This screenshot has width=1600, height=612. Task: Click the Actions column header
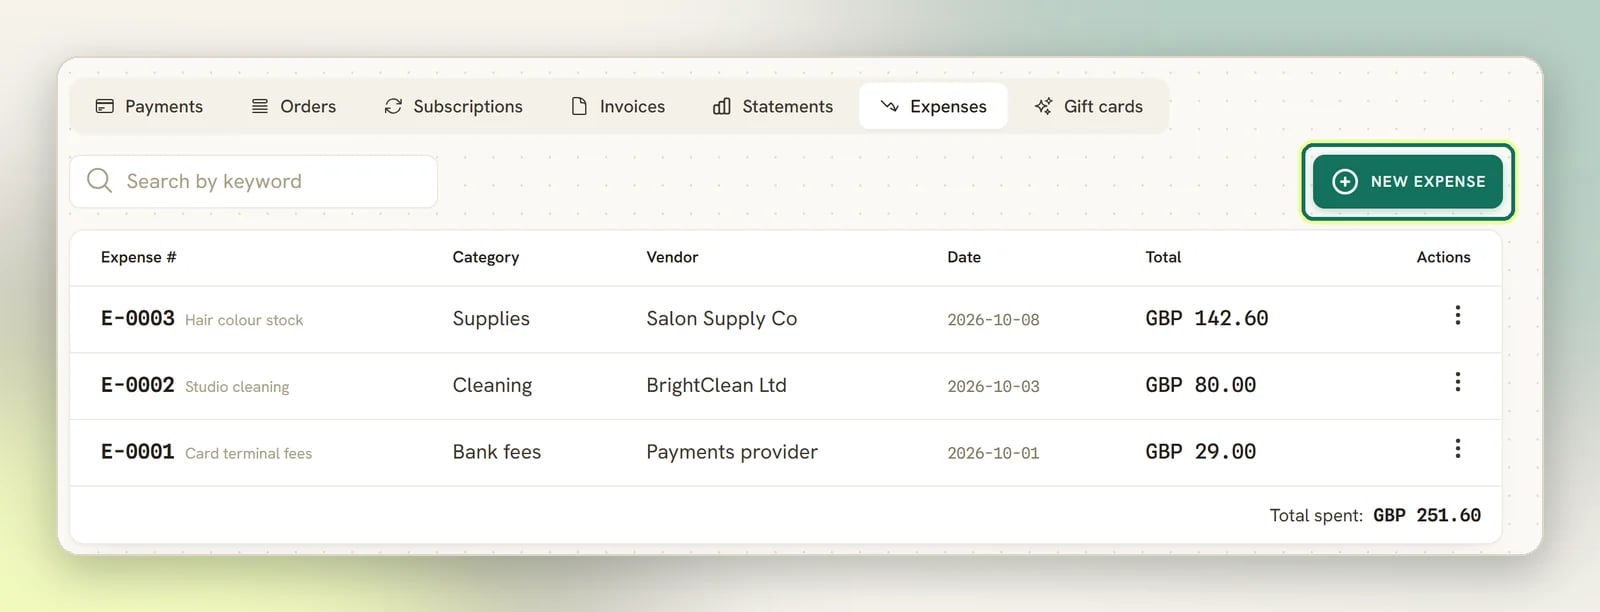(x=1444, y=257)
